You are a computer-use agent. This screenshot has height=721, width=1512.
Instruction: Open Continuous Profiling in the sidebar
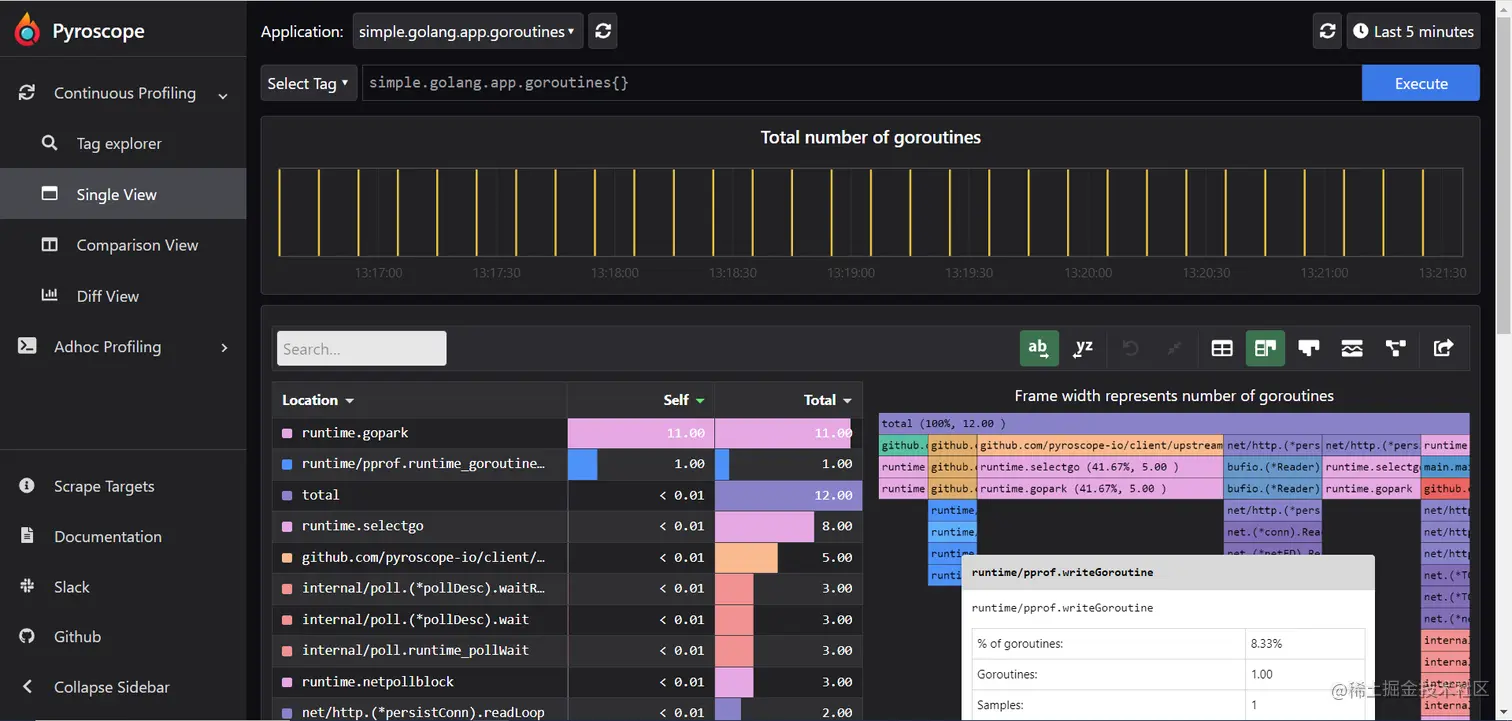pyautogui.click(x=125, y=93)
